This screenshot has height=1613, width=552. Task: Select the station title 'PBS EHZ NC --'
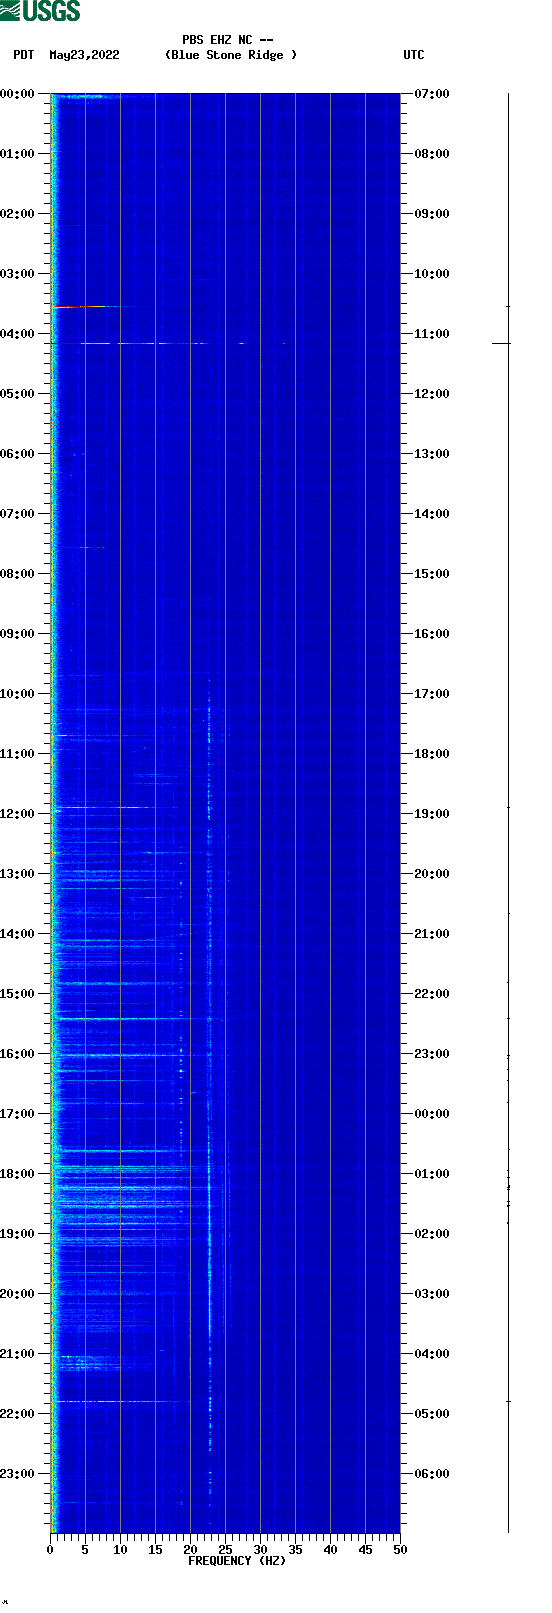pos(228,40)
